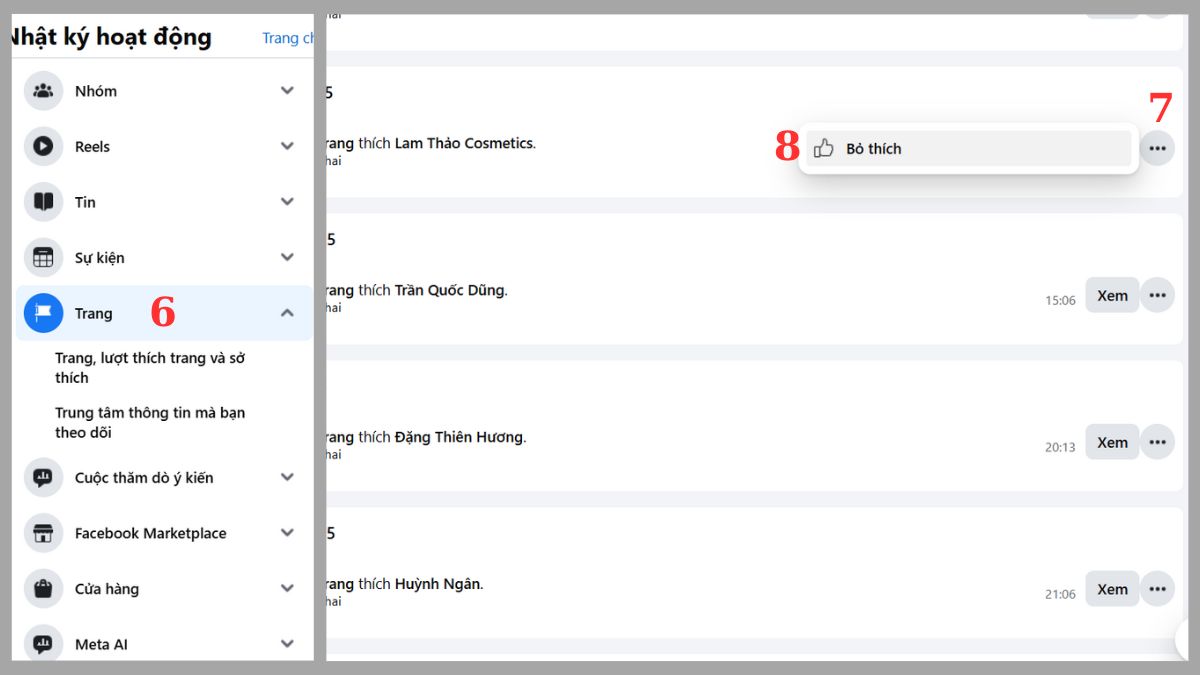
Task: Open options for the Đặng Thiên Hương entry
Action: (1157, 442)
